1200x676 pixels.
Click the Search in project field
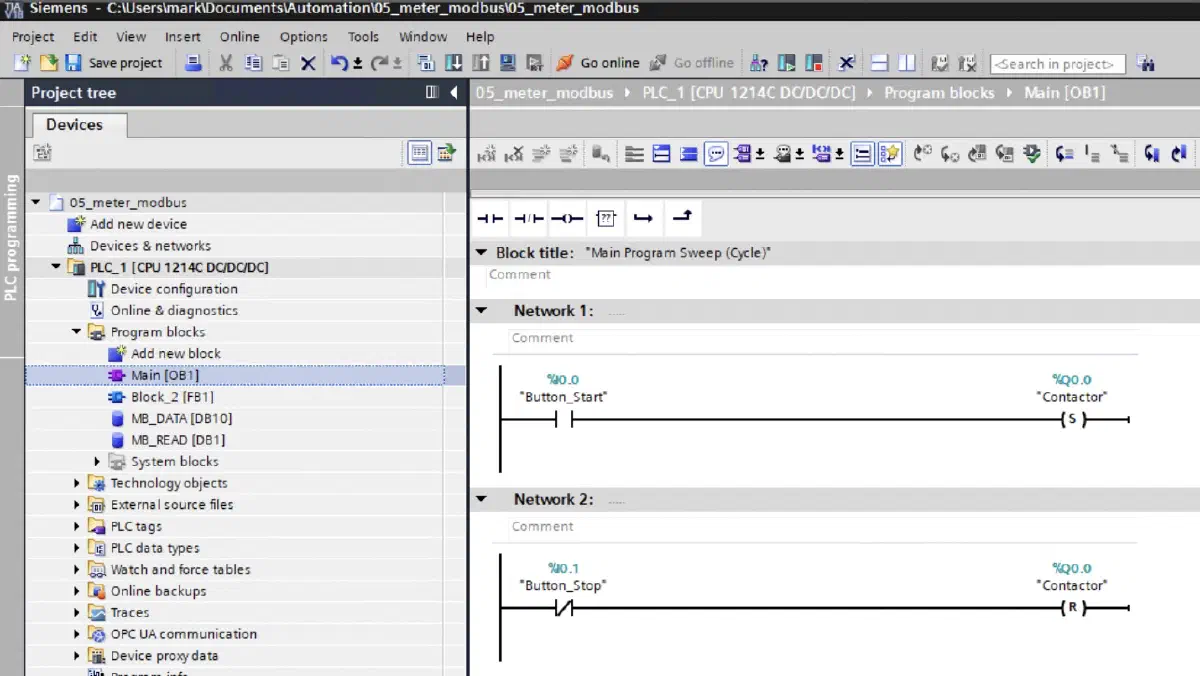[x=1058, y=64]
